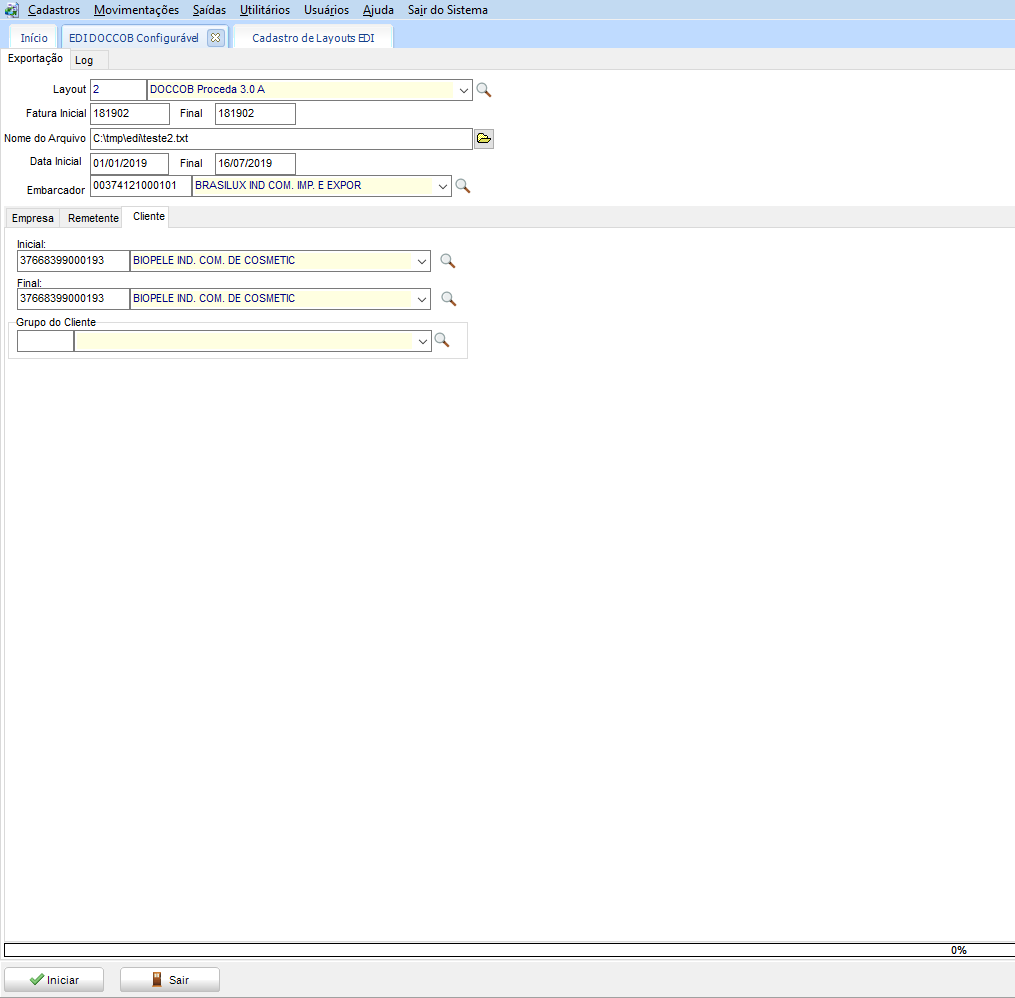This screenshot has width=1015, height=998.
Task: Focus the Layout code field
Action: 118,90
